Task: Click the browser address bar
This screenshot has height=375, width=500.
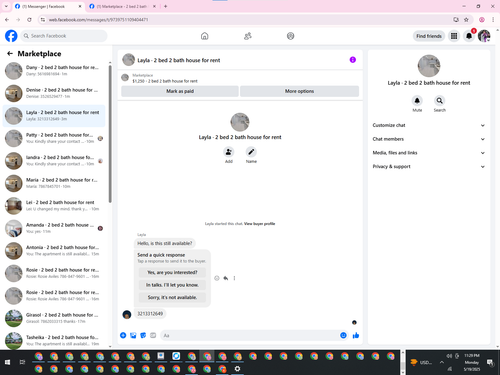Action: [x=248, y=20]
